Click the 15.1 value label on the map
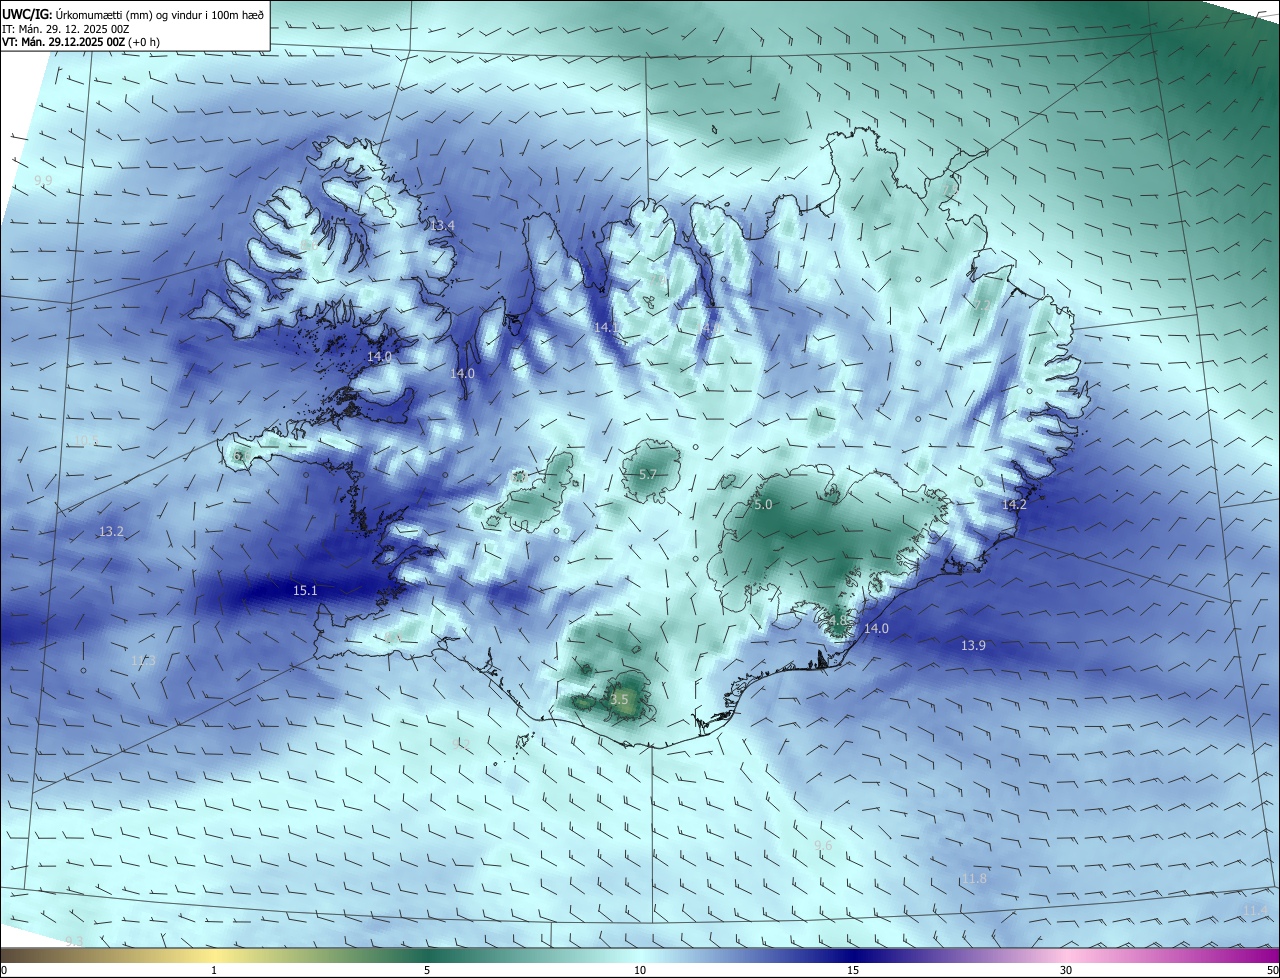The height and width of the screenshot is (978, 1280). (x=305, y=591)
